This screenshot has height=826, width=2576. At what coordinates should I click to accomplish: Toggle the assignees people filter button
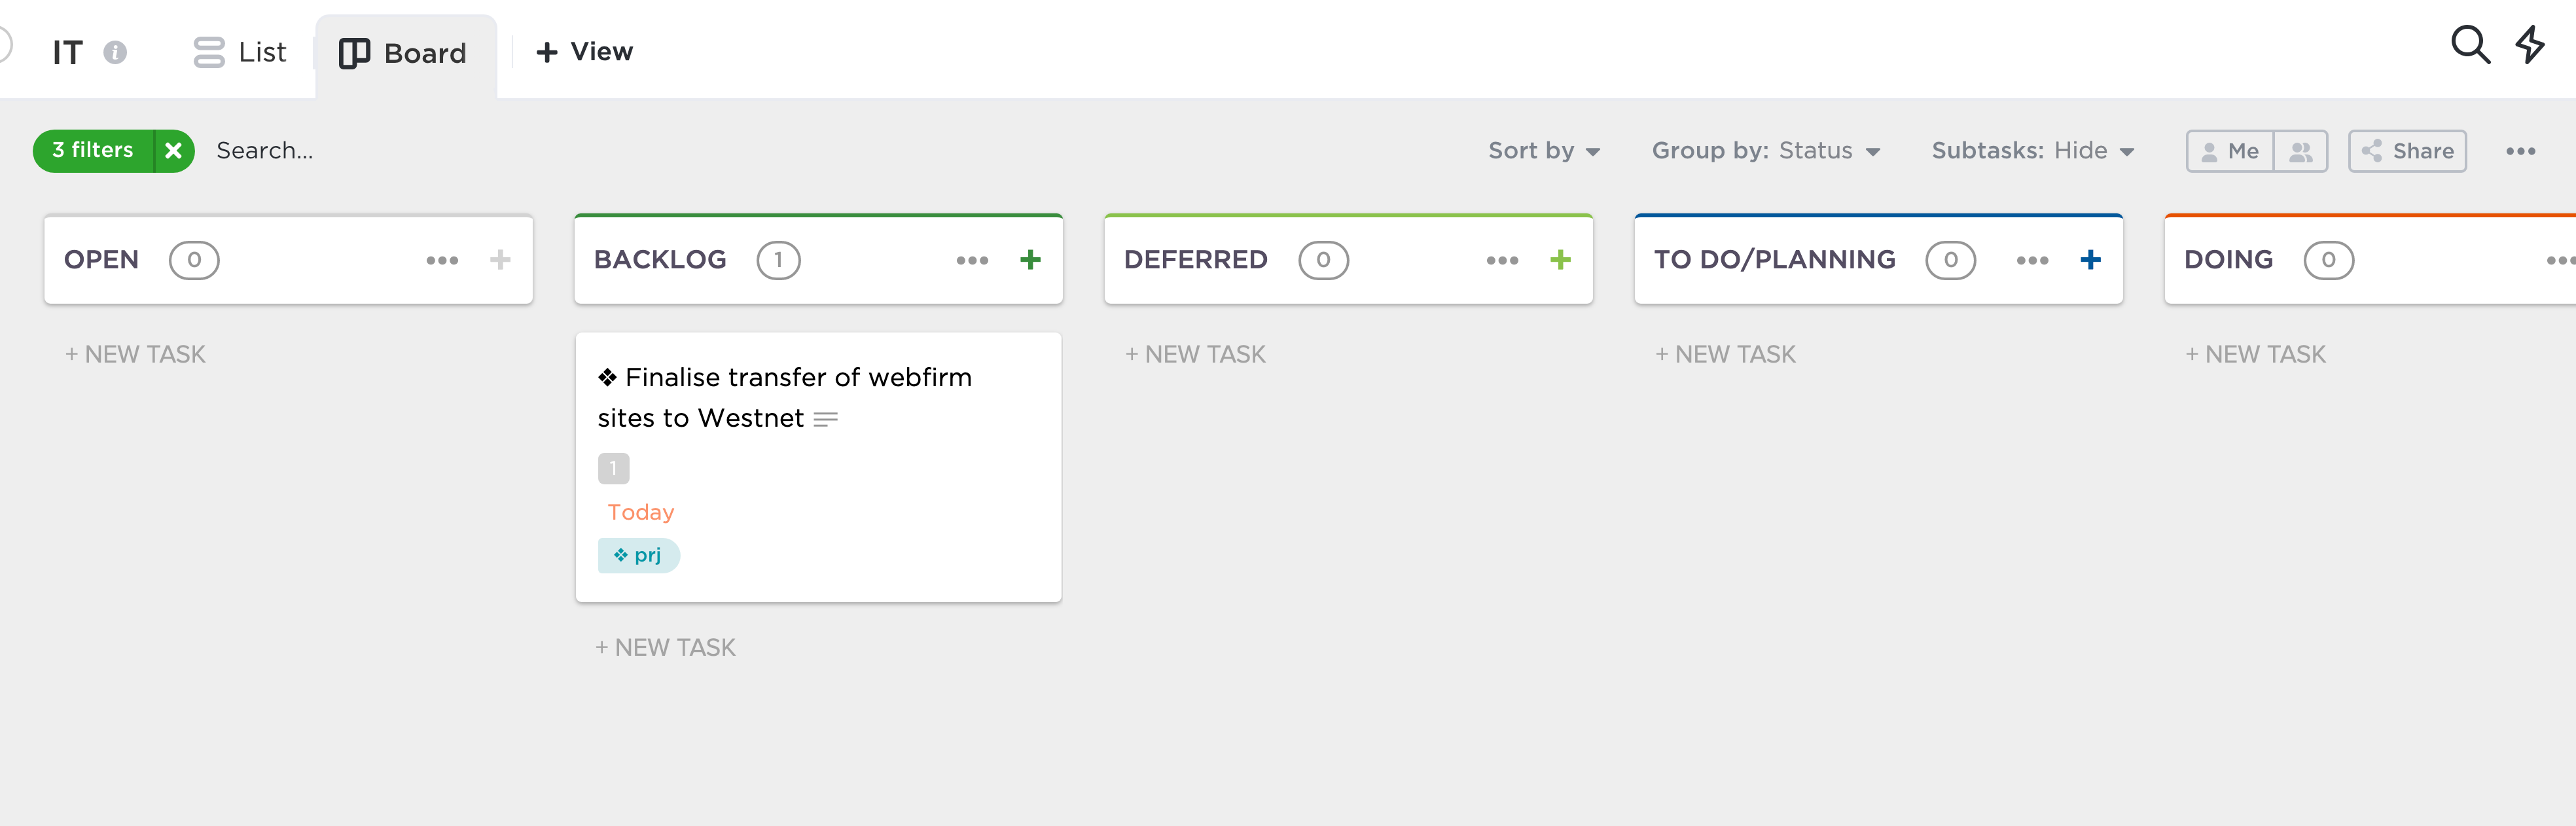[2301, 151]
